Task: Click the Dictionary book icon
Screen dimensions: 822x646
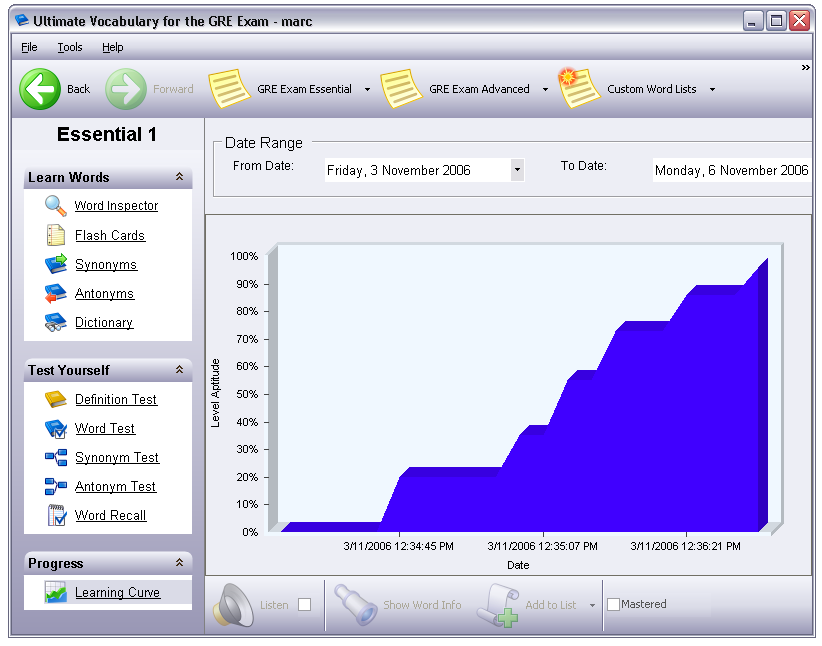Action: 56,322
